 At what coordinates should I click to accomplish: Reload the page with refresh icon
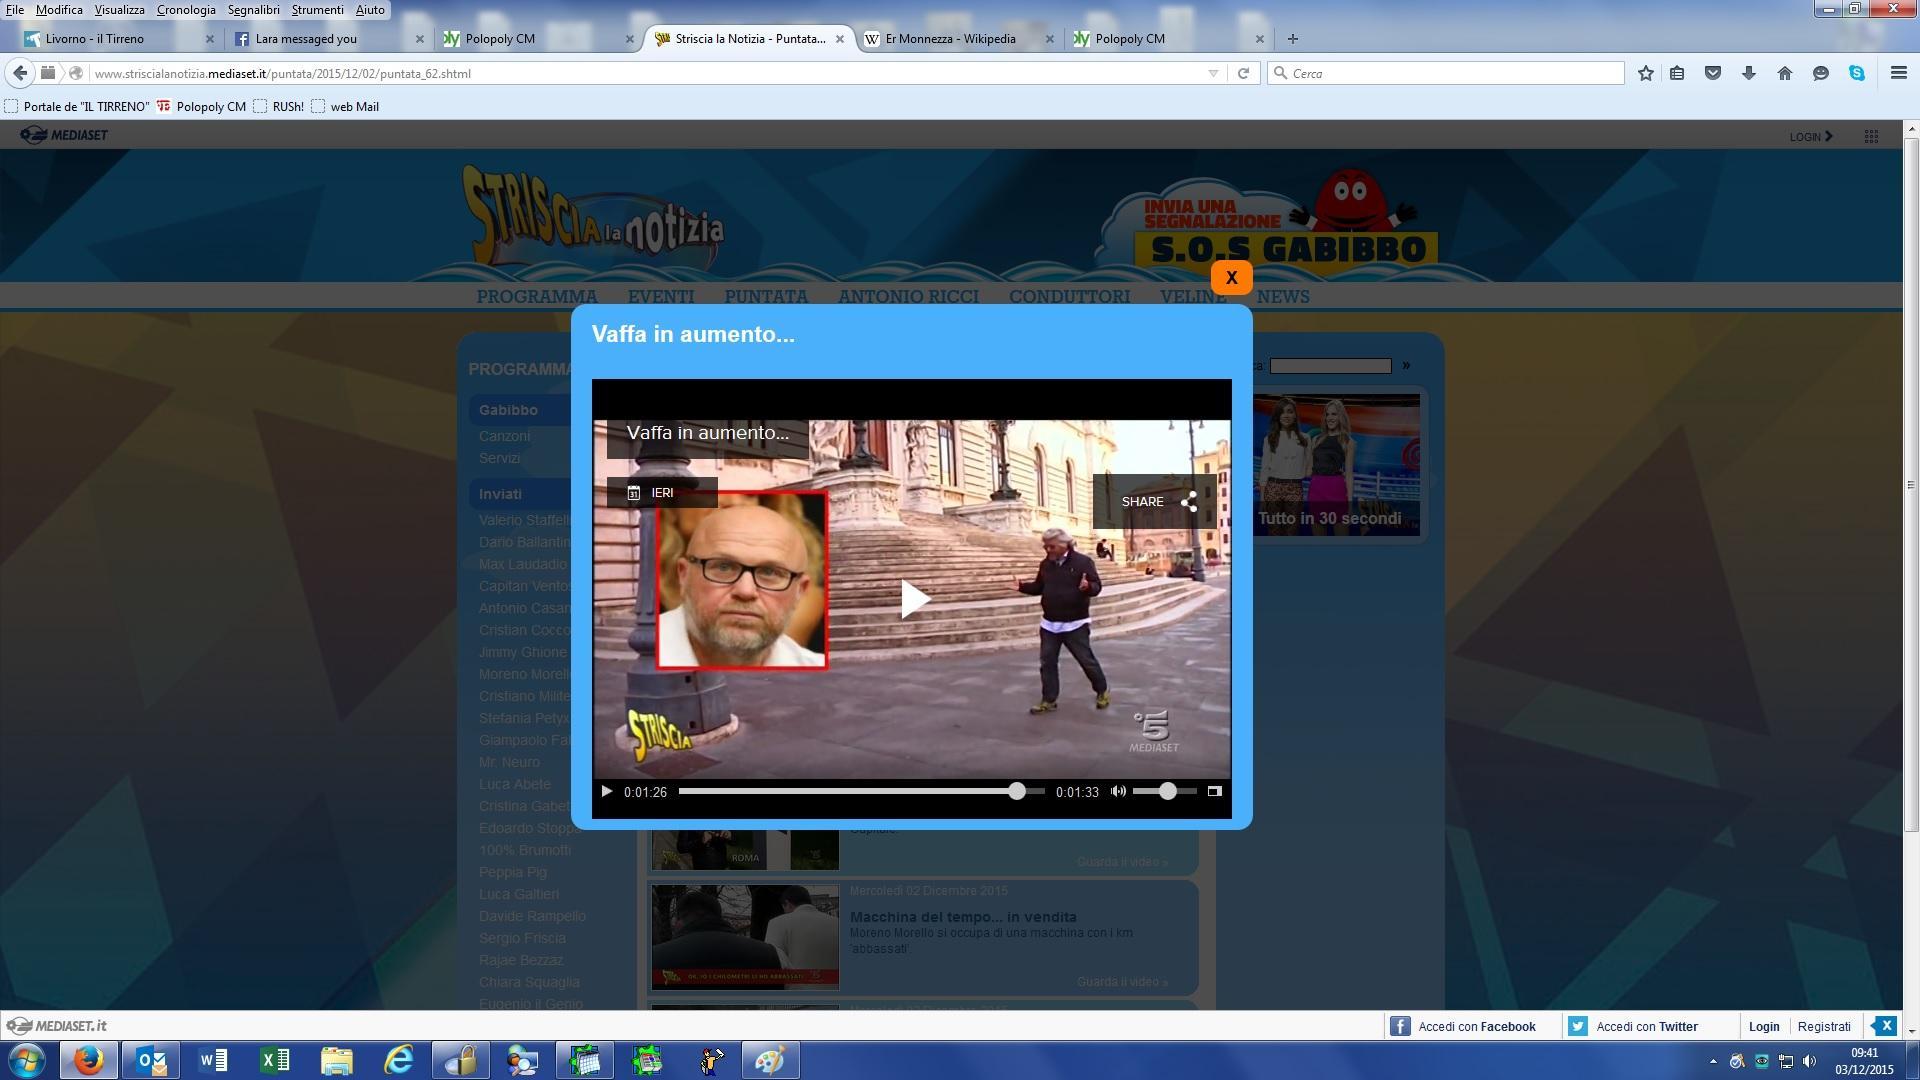click(x=1243, y=73)
